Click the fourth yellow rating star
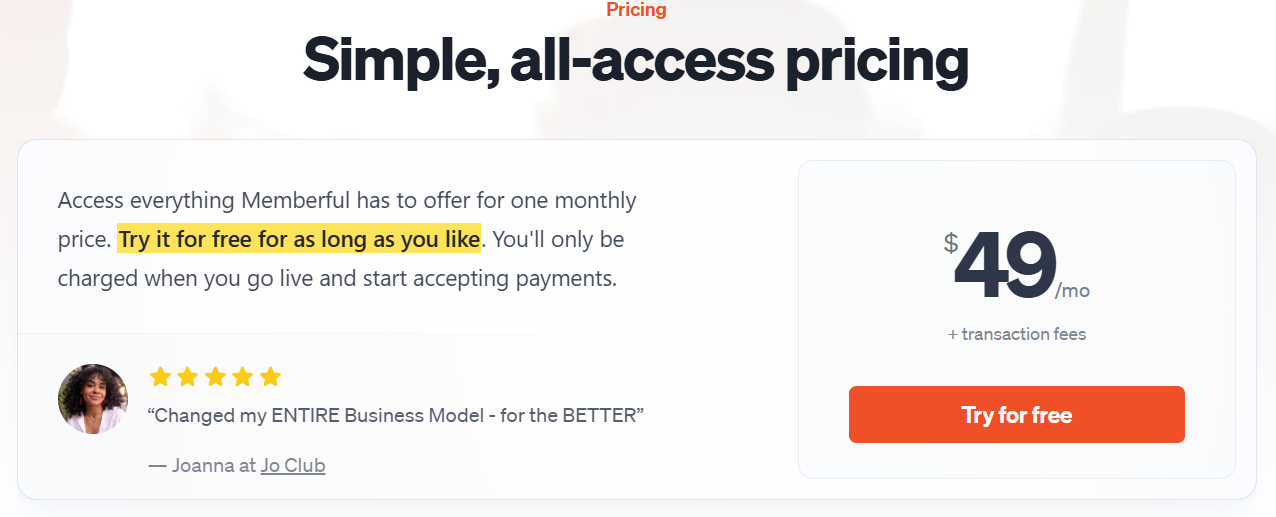Screen dimensions: 1276x517 pyautogui.click(x=243, y=377)
